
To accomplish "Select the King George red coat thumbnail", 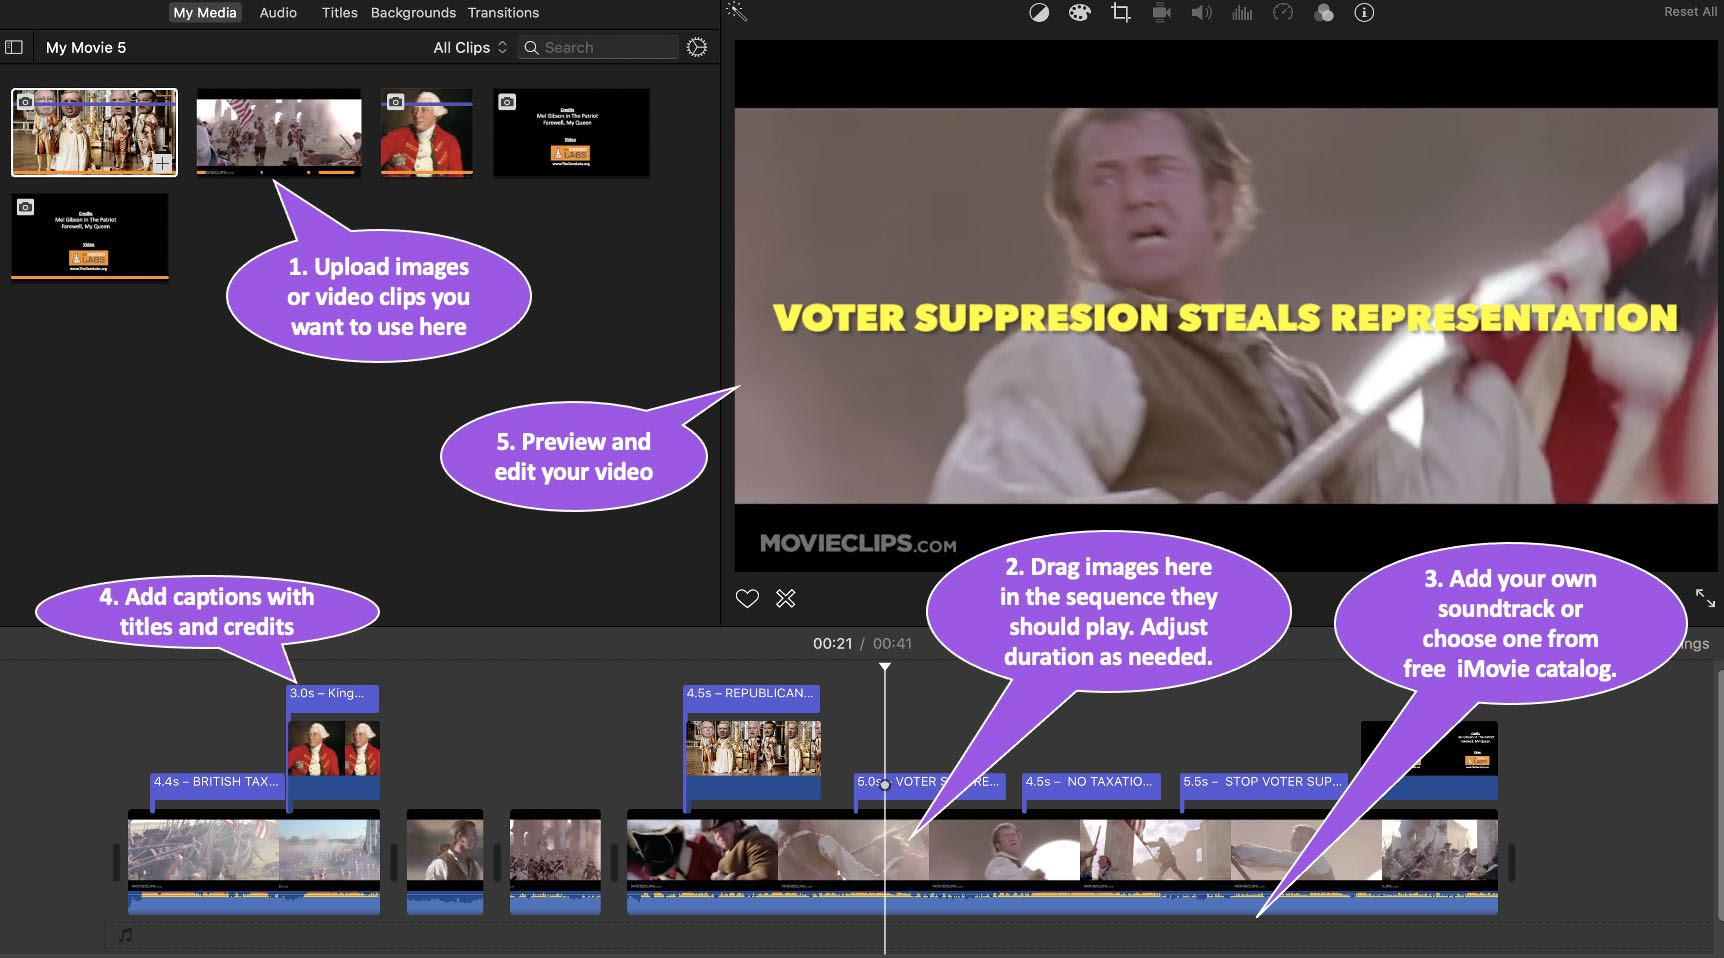I will point(427,132).
